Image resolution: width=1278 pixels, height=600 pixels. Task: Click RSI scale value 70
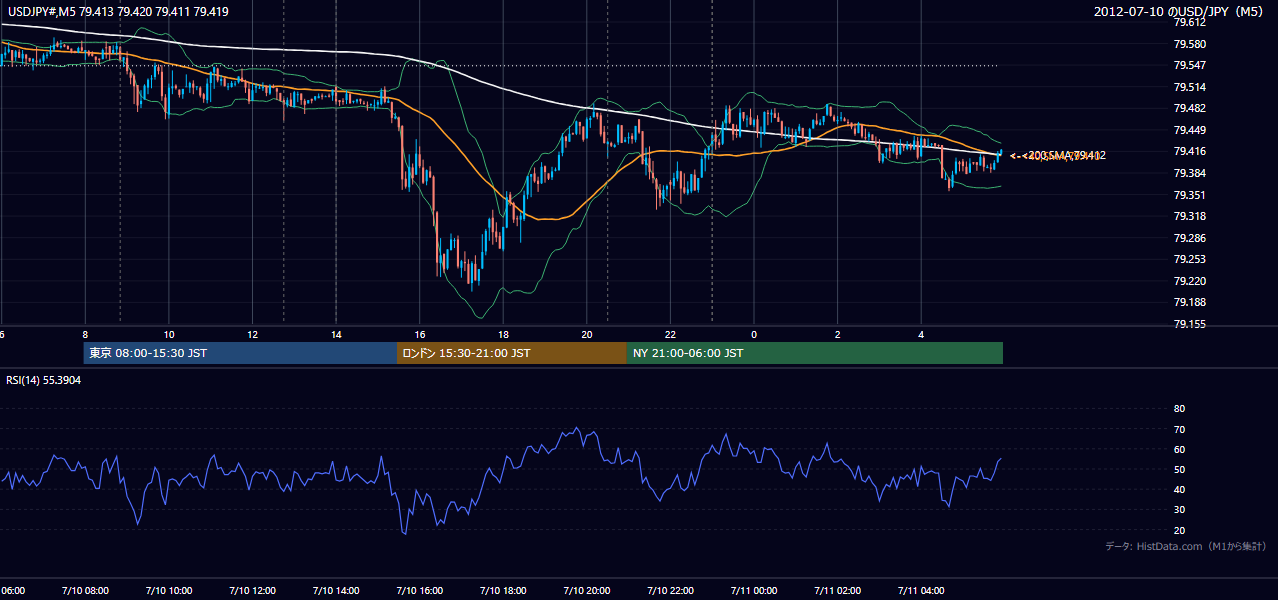(x=1180, y=429)
